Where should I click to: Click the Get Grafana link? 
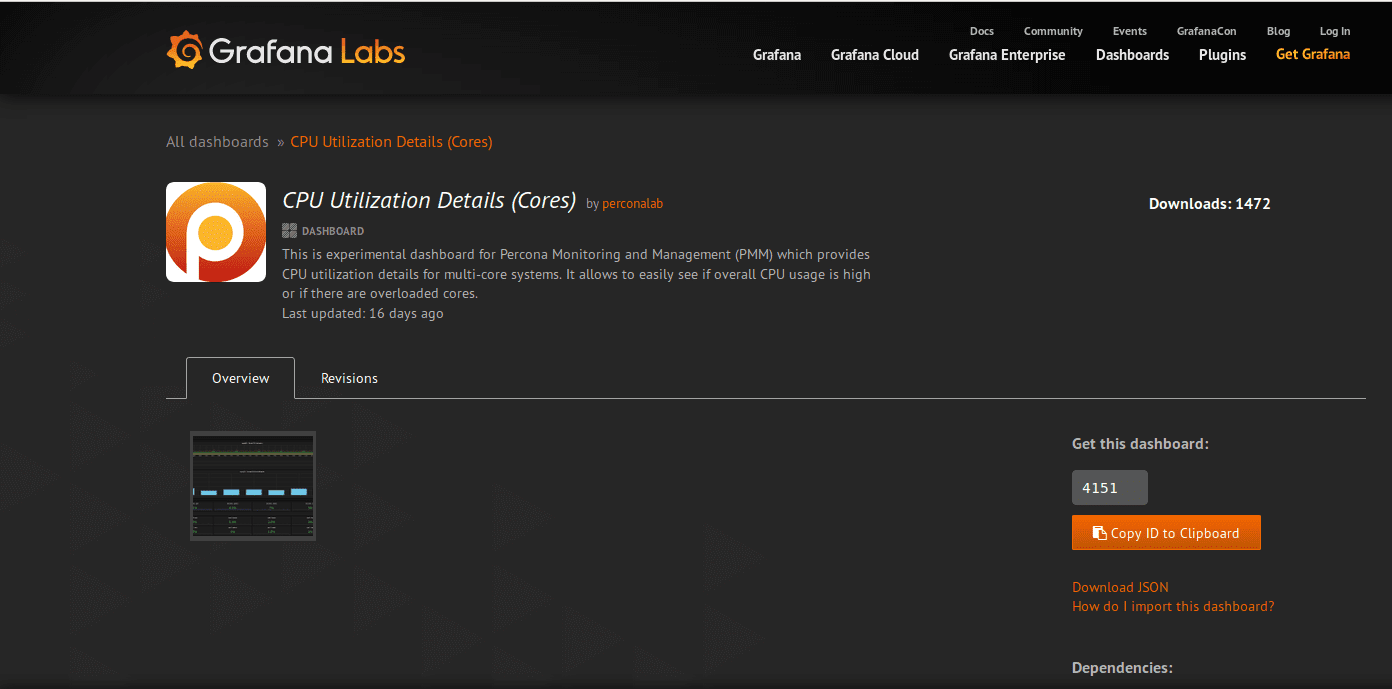point(1313,54)
